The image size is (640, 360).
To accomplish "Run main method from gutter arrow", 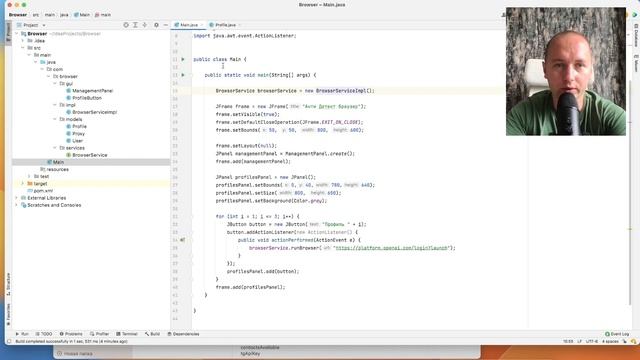I will point(183,75).
